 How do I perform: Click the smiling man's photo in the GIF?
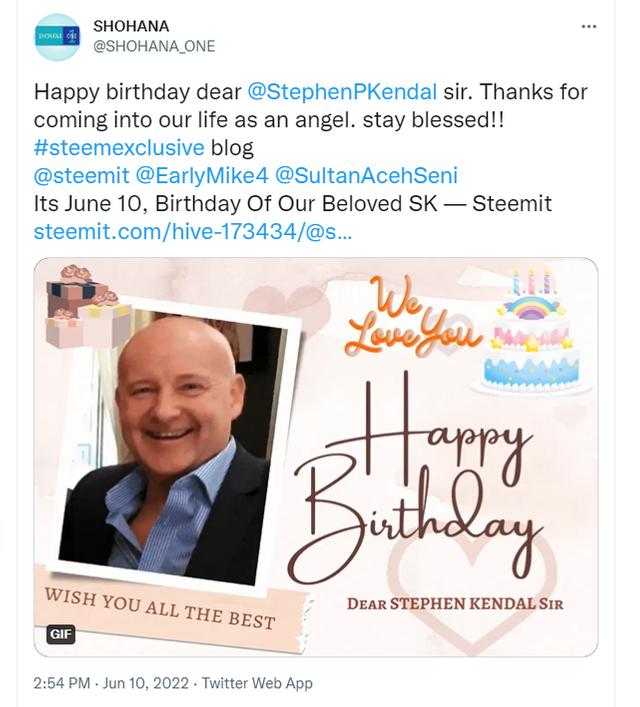point(171,444)
